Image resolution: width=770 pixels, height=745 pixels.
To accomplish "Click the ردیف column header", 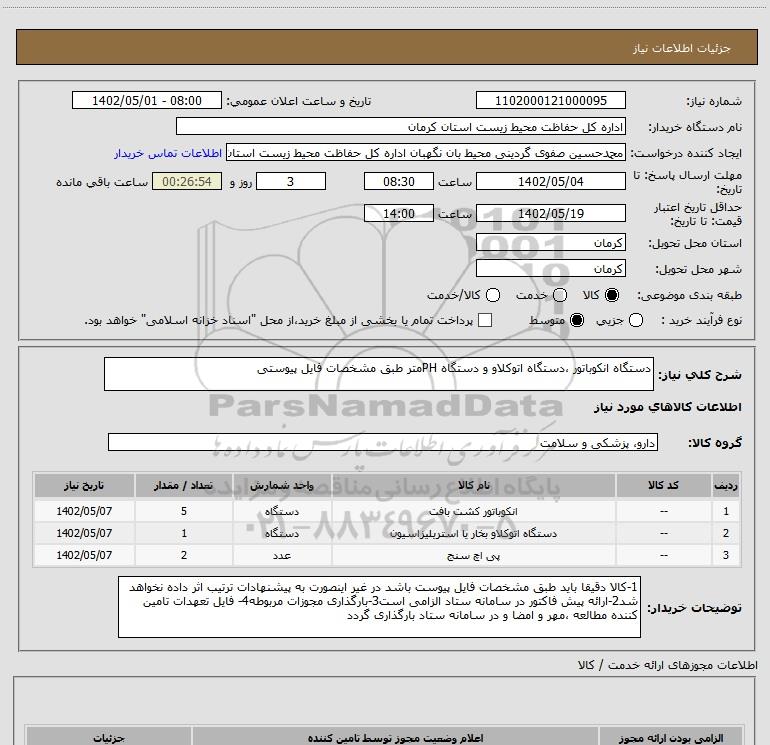I will [726, 485].
